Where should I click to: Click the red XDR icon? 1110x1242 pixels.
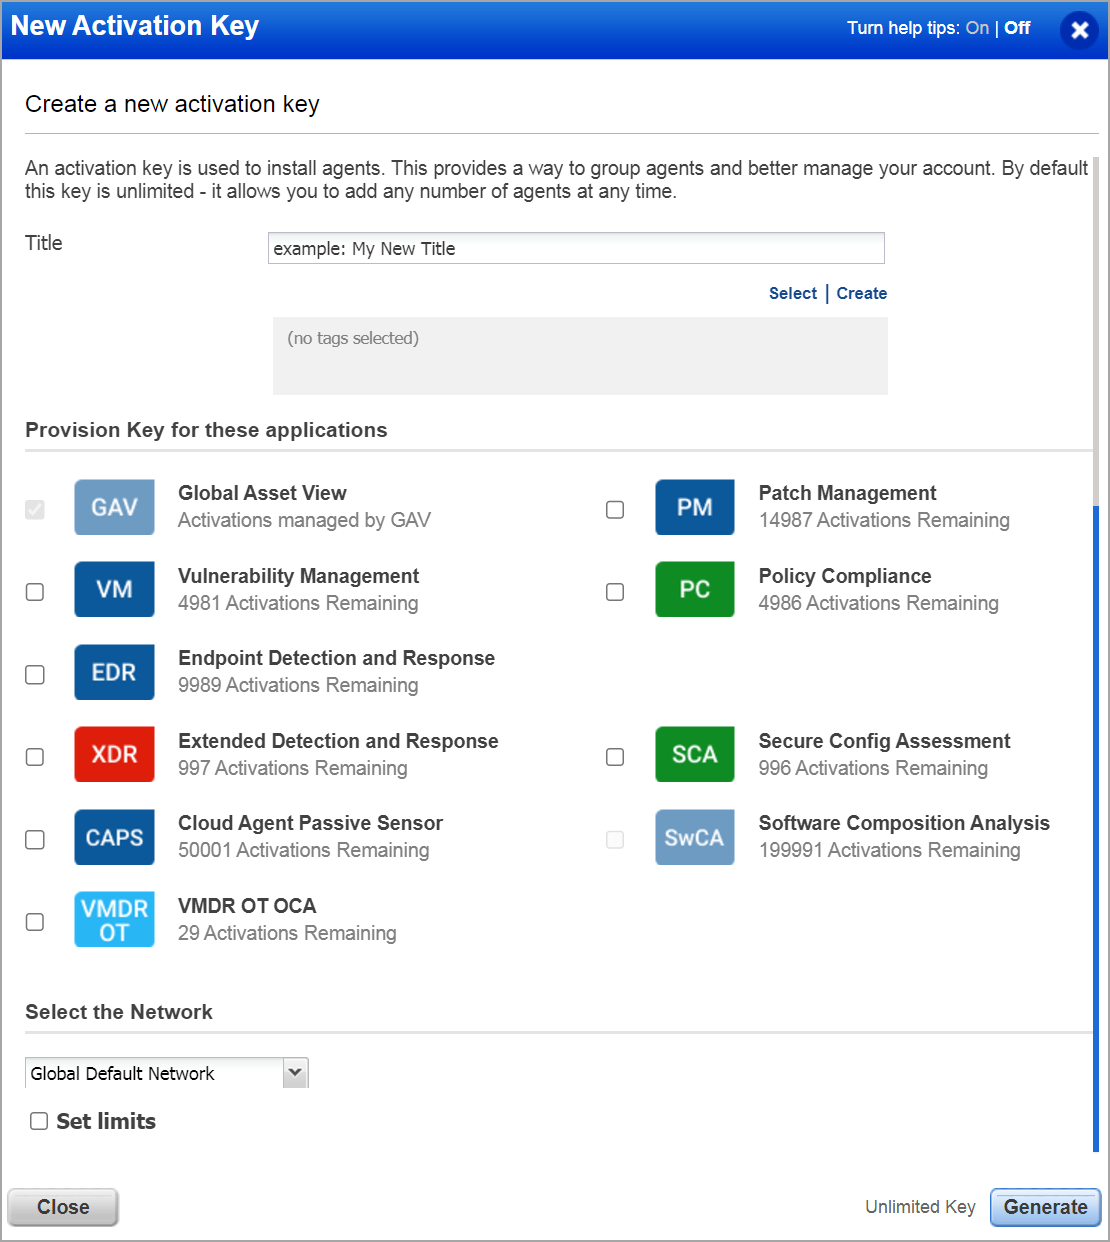[x=114, y=754]
